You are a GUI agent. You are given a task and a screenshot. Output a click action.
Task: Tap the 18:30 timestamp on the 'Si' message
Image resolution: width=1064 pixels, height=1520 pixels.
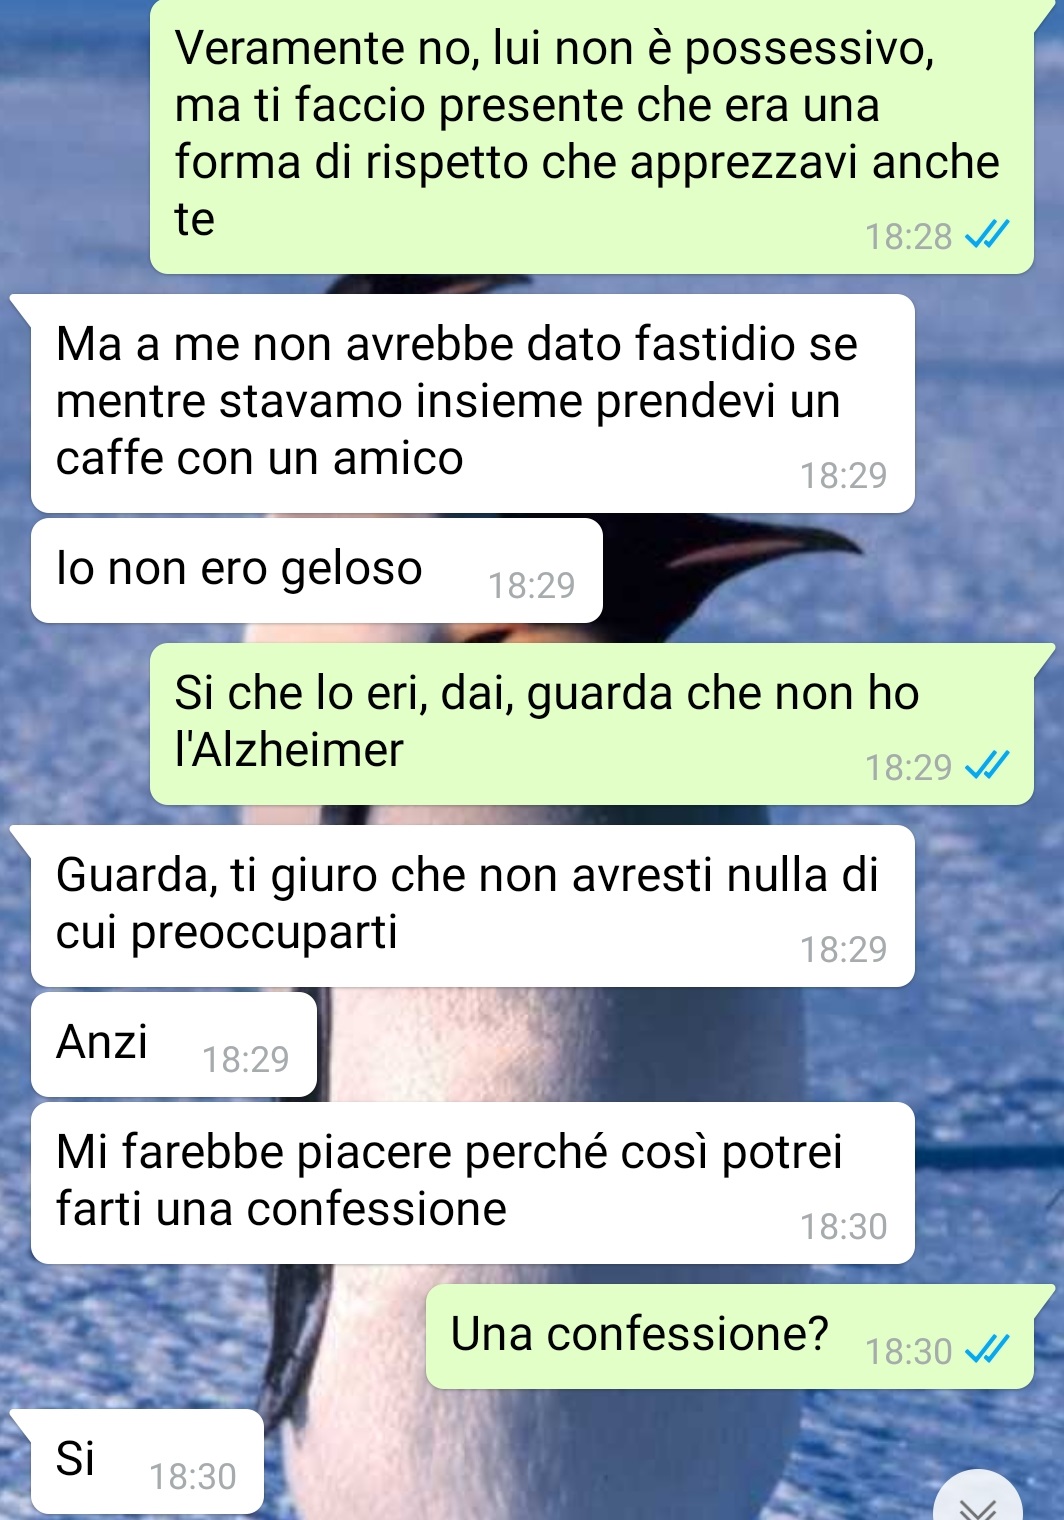(x=192, y=1477)
